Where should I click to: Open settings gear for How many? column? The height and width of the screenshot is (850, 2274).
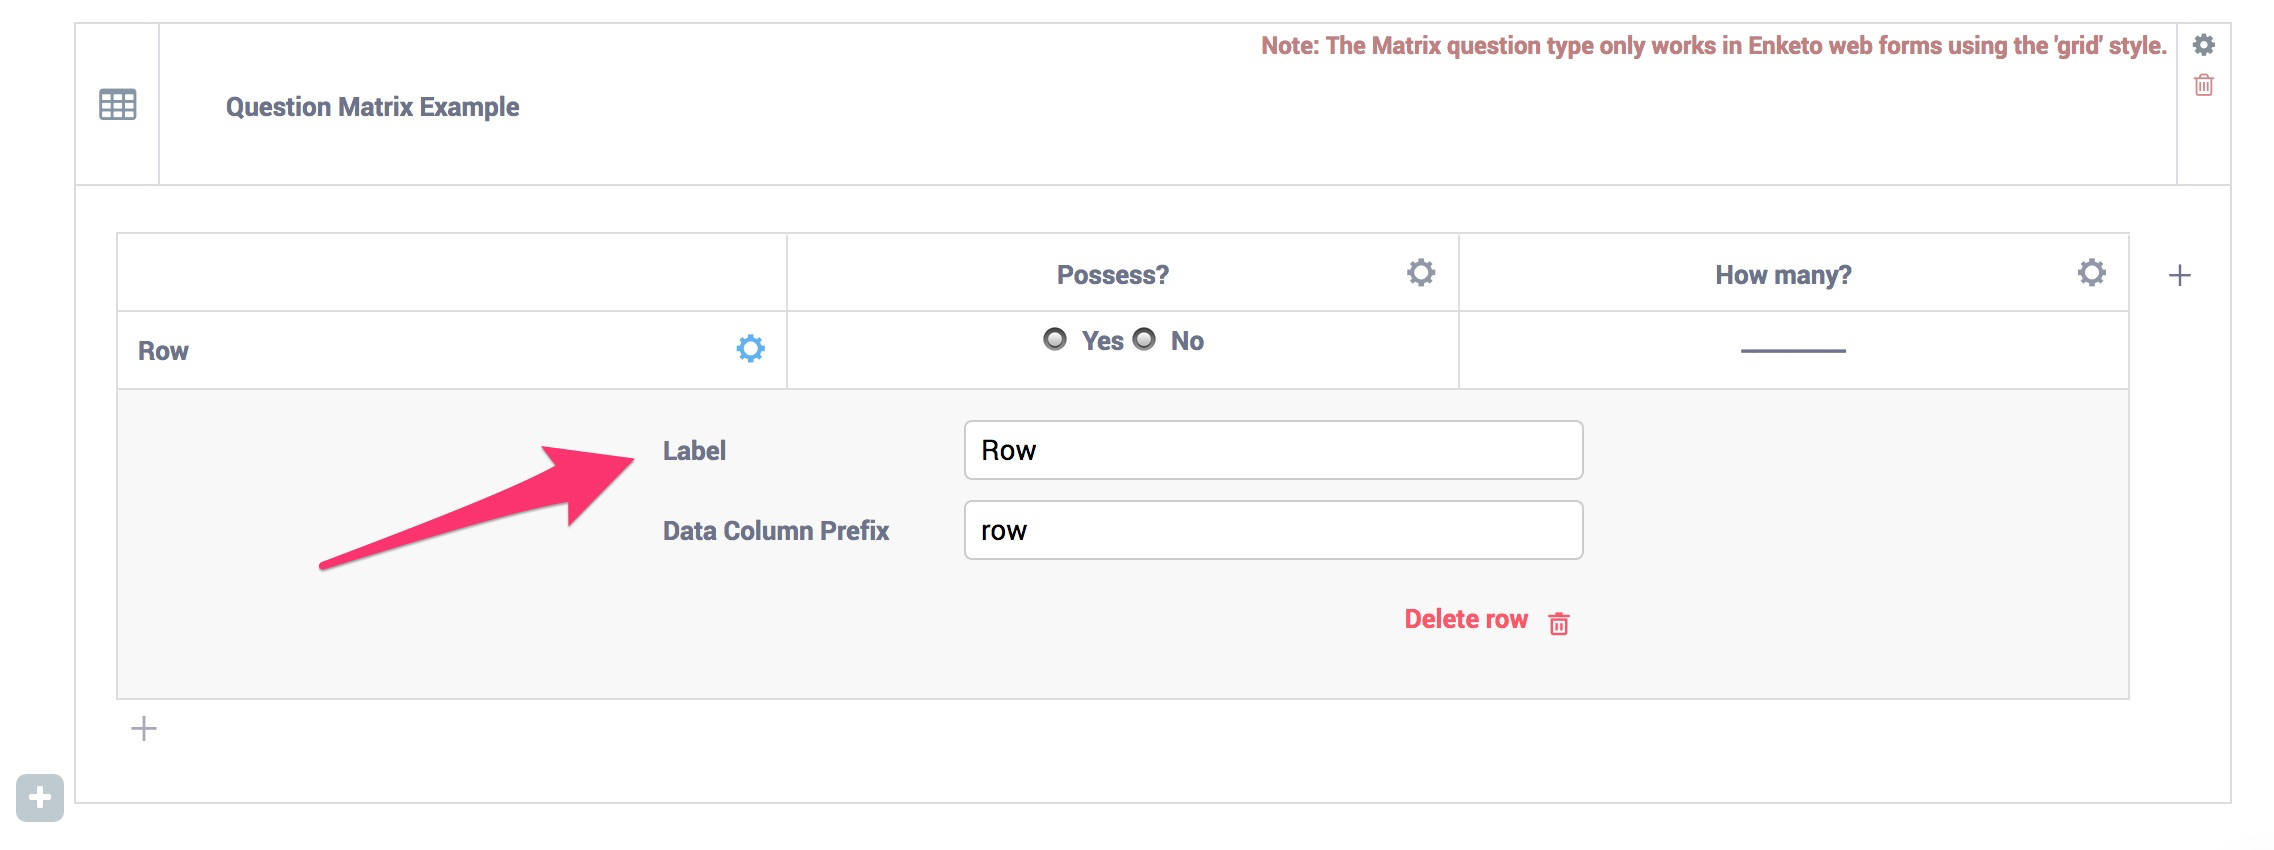coord(2091,273)
